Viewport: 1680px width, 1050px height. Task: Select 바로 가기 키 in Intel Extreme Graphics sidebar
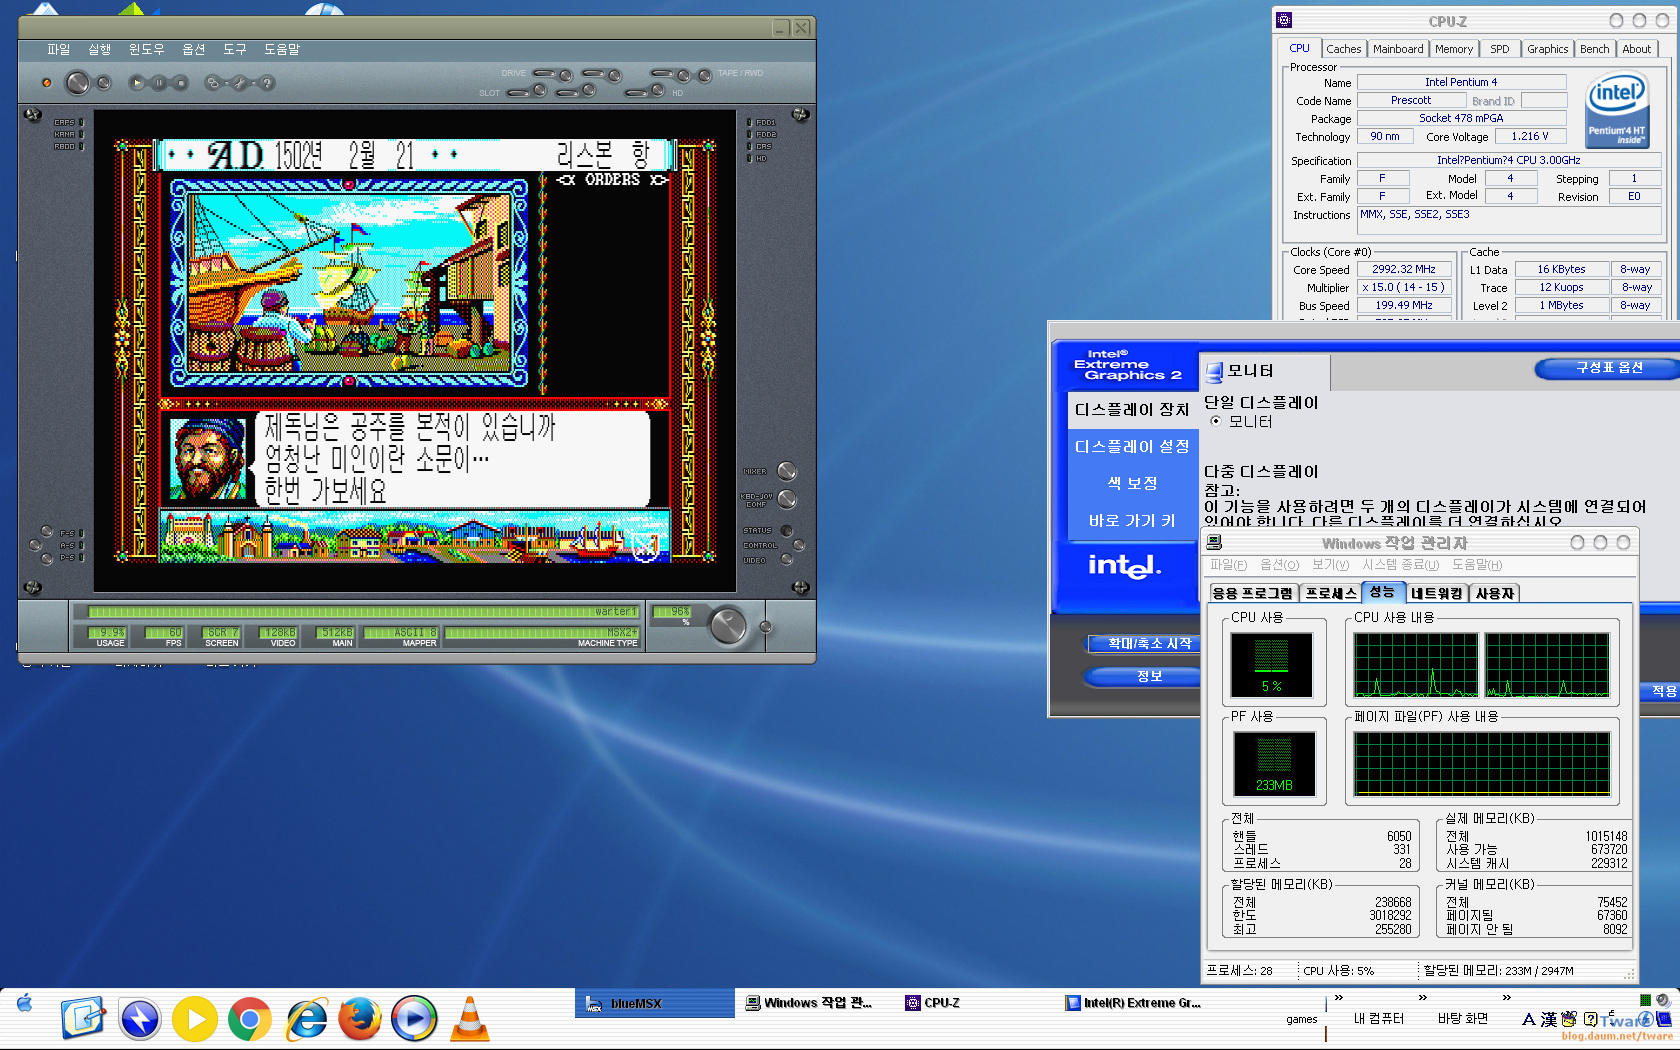1132,521
